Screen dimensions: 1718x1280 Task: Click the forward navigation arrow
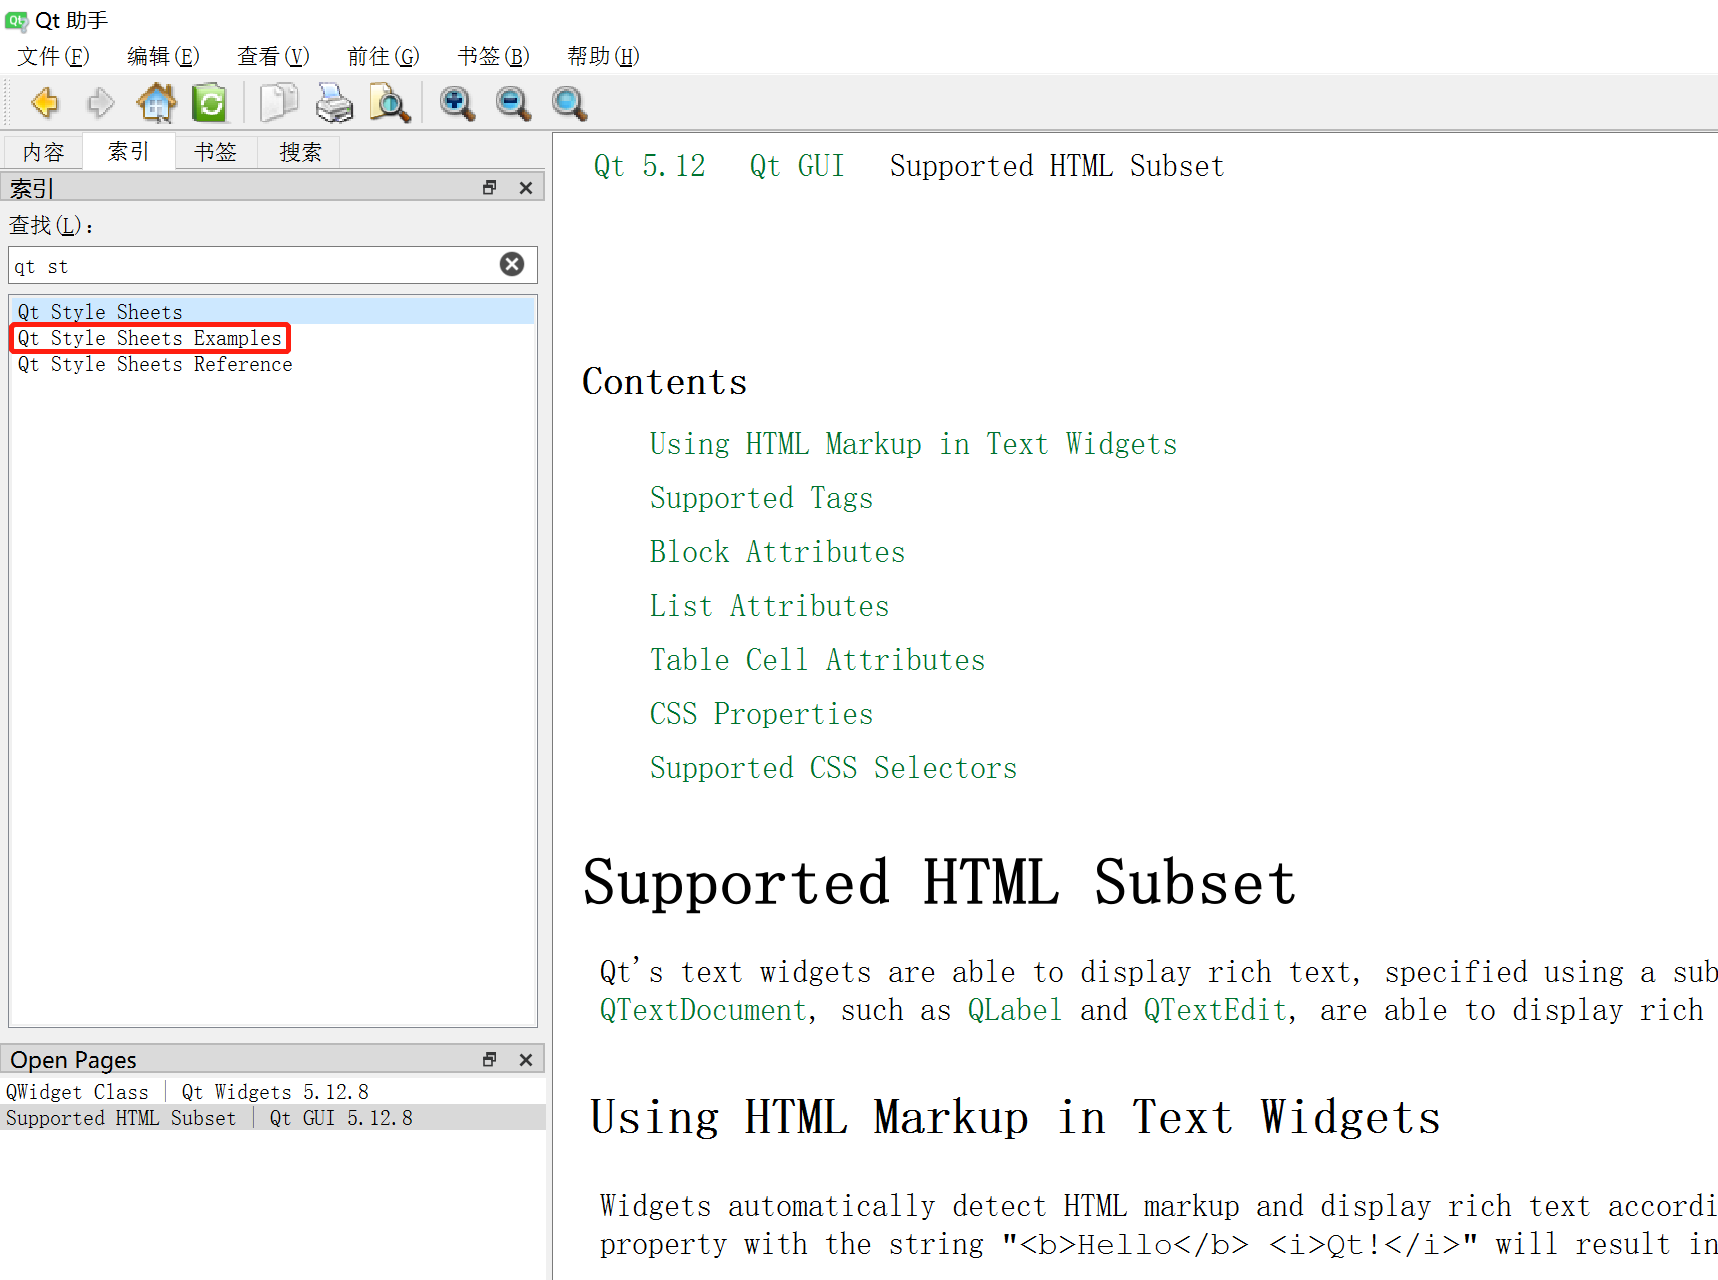pos(100,103)
